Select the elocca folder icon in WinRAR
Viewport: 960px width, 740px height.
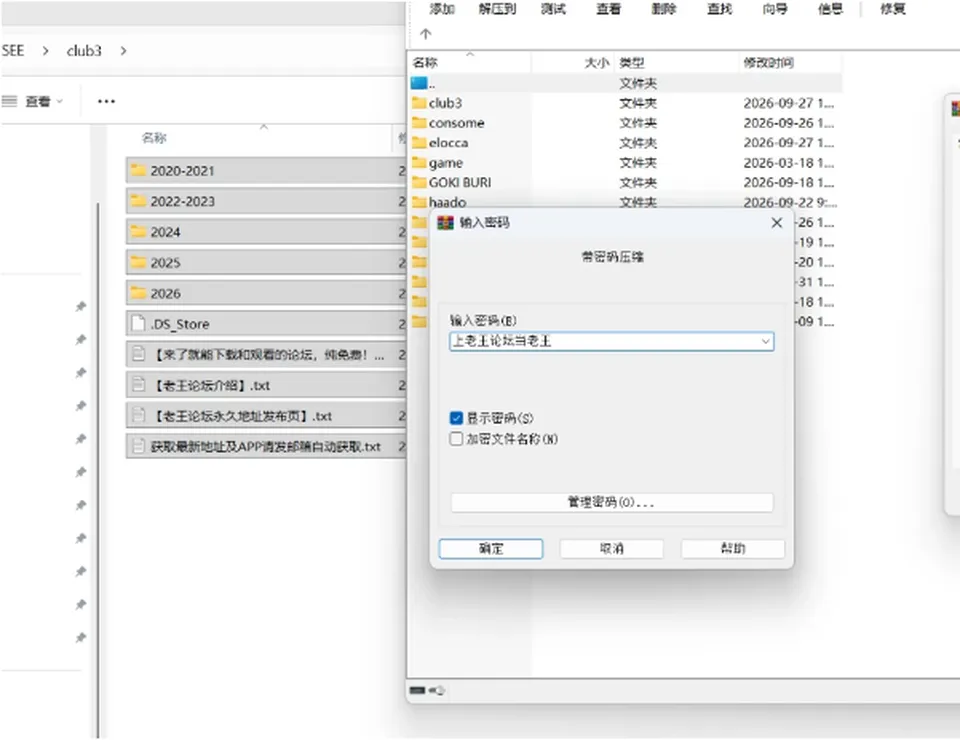pos(419,142)
